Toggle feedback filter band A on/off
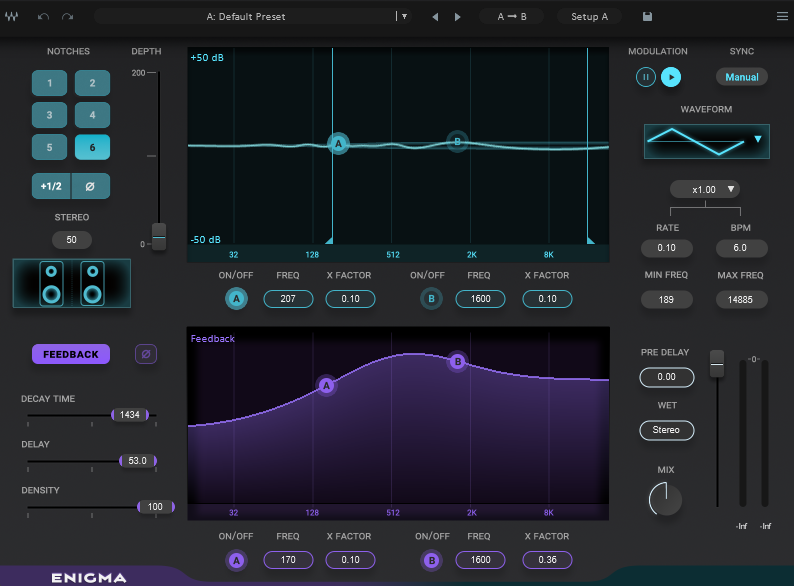 [236, 560]
